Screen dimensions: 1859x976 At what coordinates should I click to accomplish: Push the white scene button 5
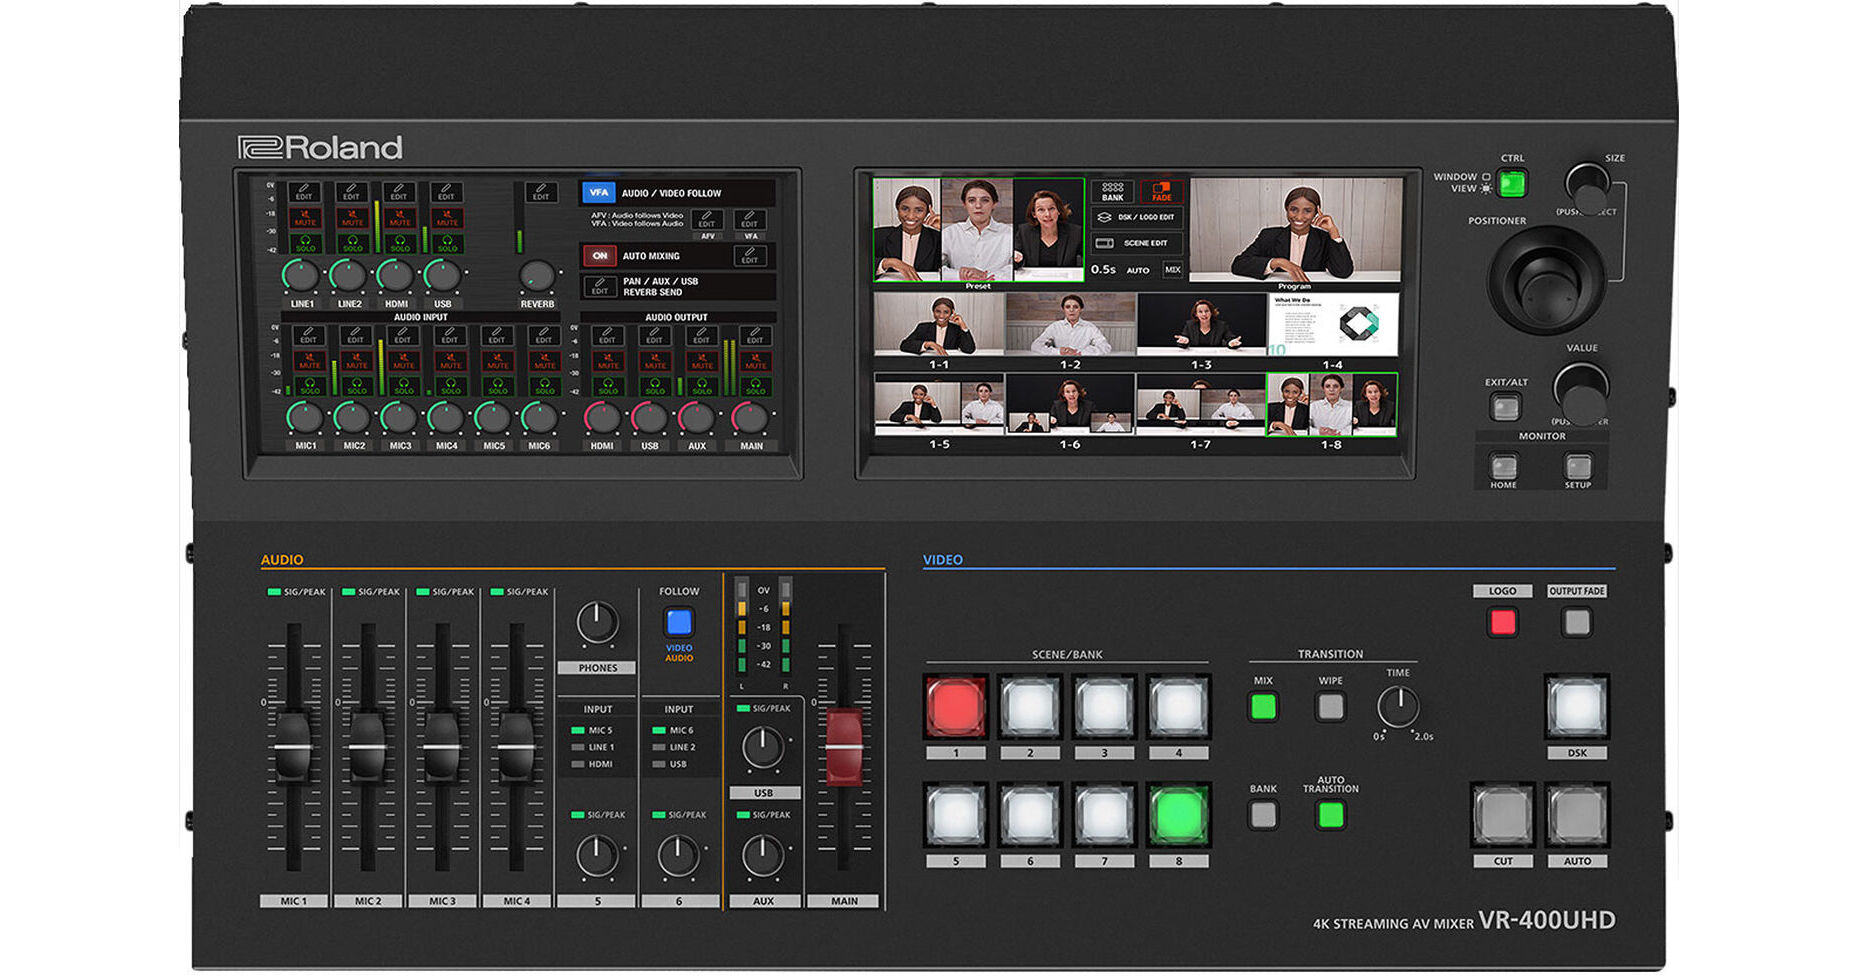pyautogui.click(x=956, y=814)
